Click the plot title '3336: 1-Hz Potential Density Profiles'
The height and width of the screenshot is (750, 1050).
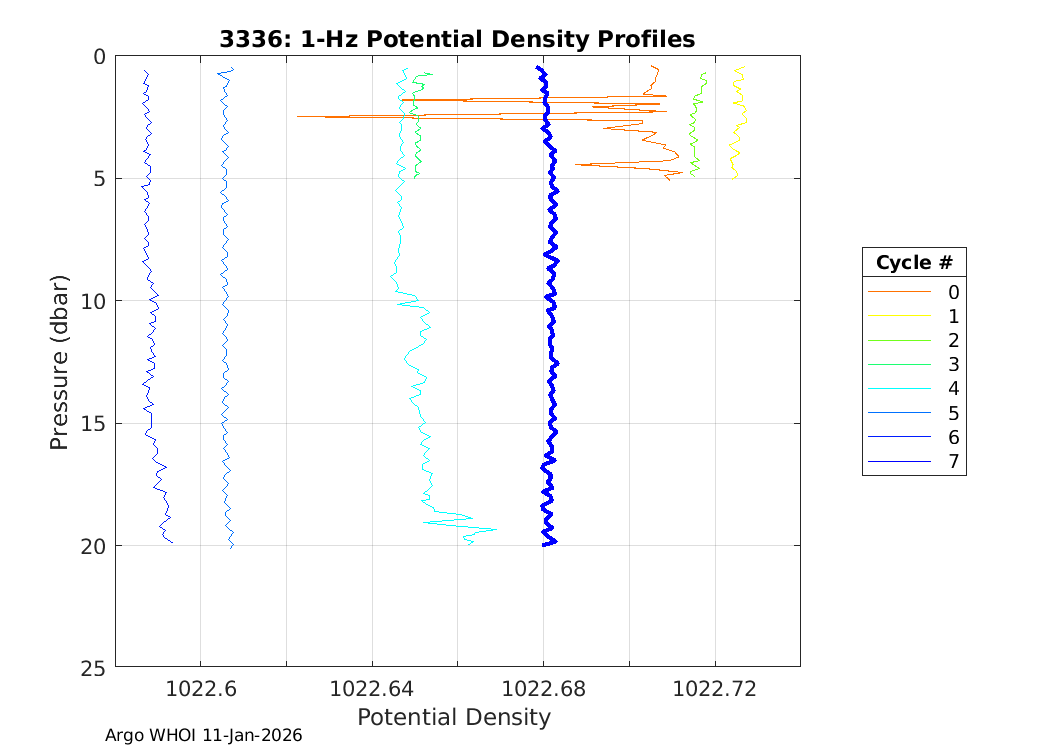(x=457, y=39)
